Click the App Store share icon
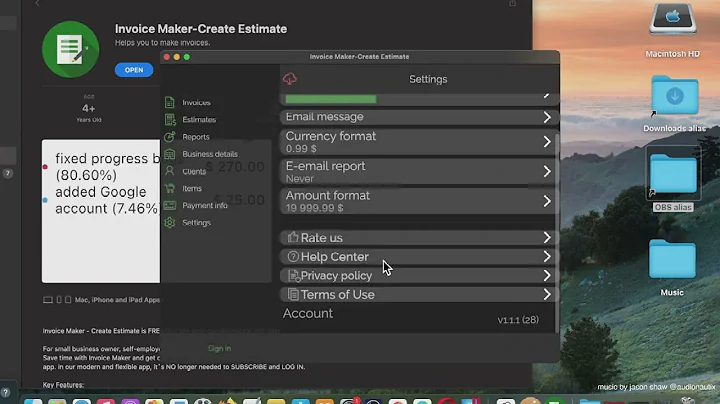Image resolution: width=720 pixels, height=404 pixels. tap(512, 3)
